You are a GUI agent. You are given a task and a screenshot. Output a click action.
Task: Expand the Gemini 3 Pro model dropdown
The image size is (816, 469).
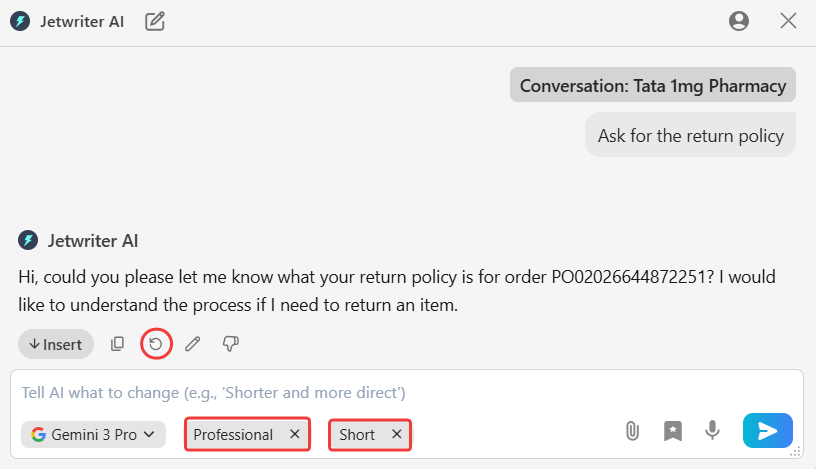[93, 434]
